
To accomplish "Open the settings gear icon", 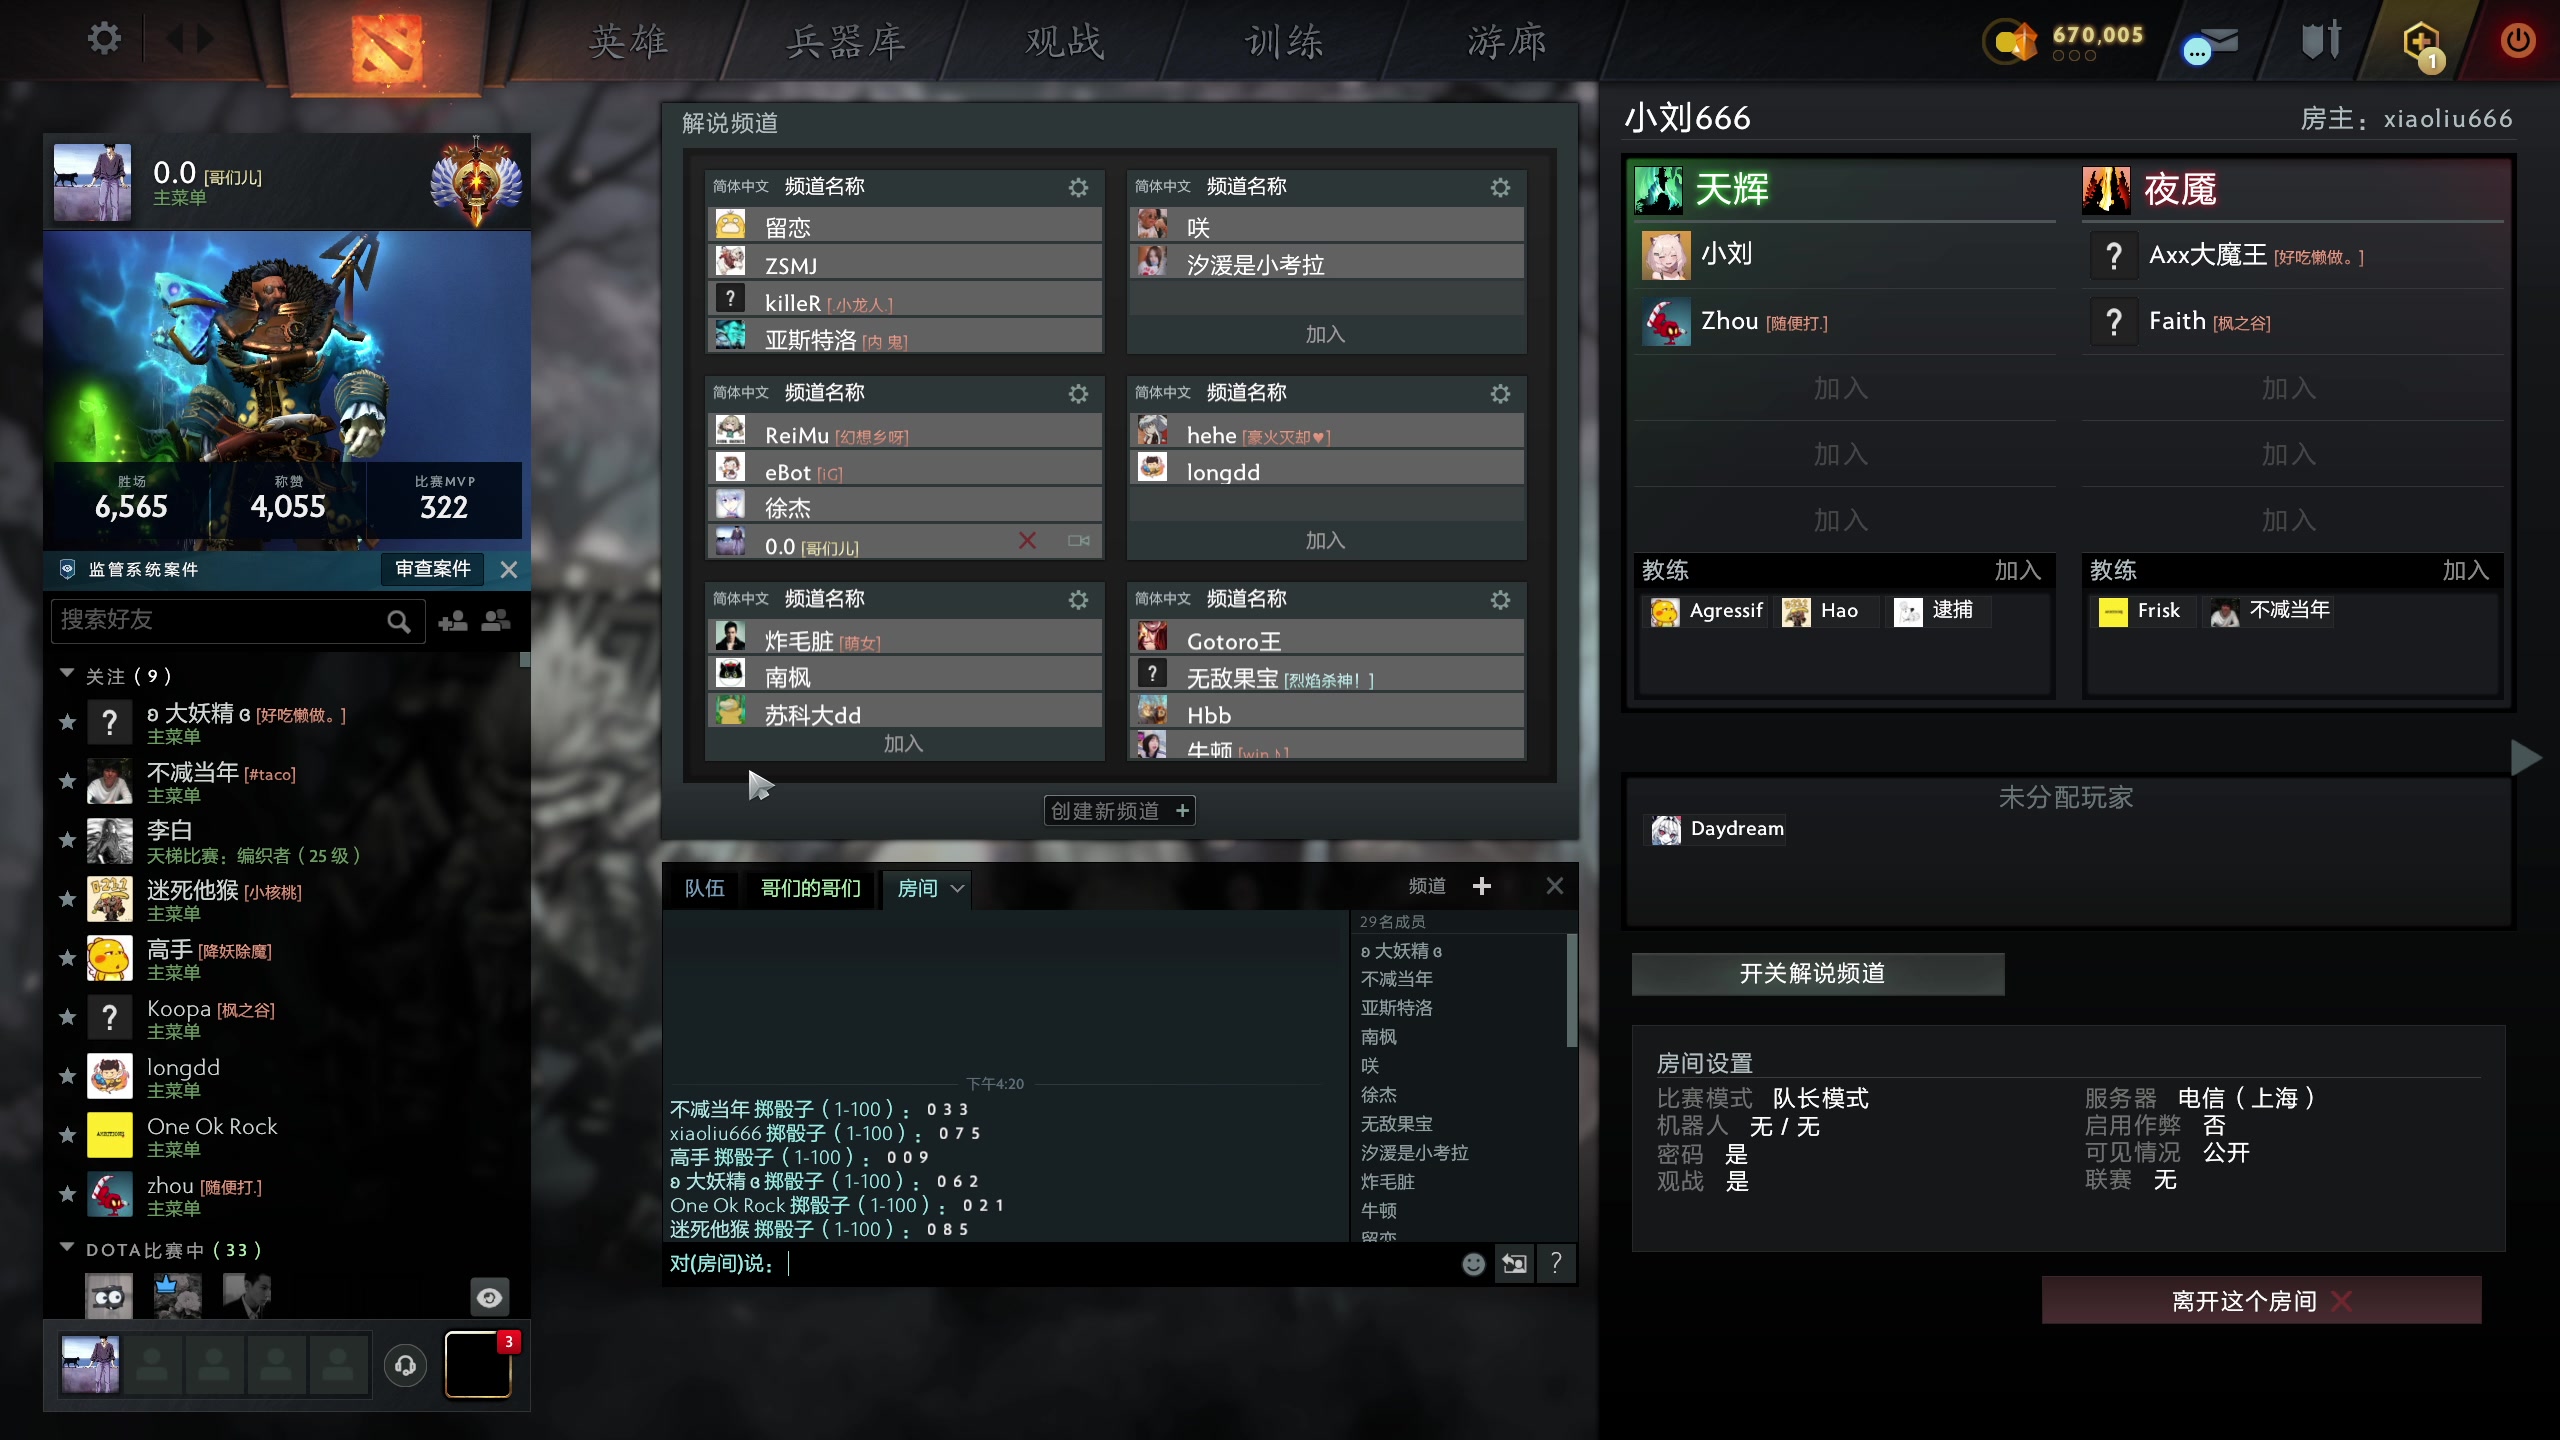I will 104,39.
